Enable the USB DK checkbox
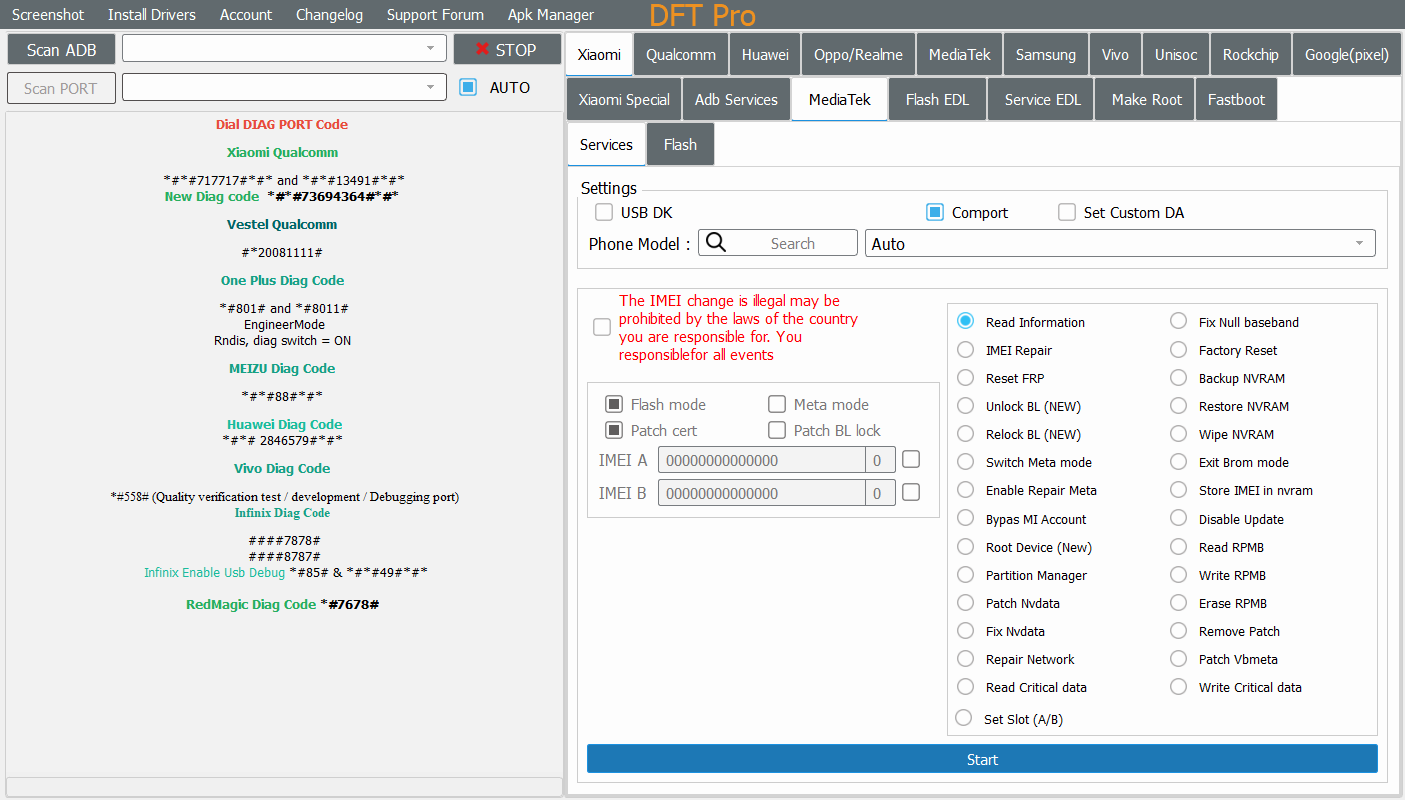Image resolution: width=1405 pixels, height=800 pixels. (x=604, y=212)
